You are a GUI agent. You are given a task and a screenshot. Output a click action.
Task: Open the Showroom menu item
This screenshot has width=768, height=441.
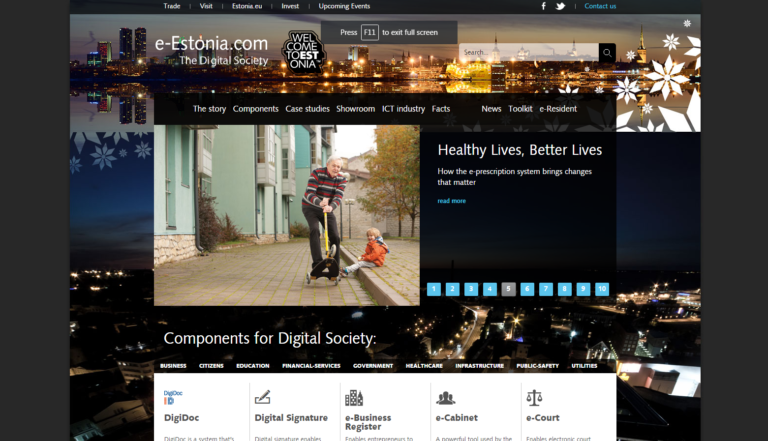click(356, 109)
